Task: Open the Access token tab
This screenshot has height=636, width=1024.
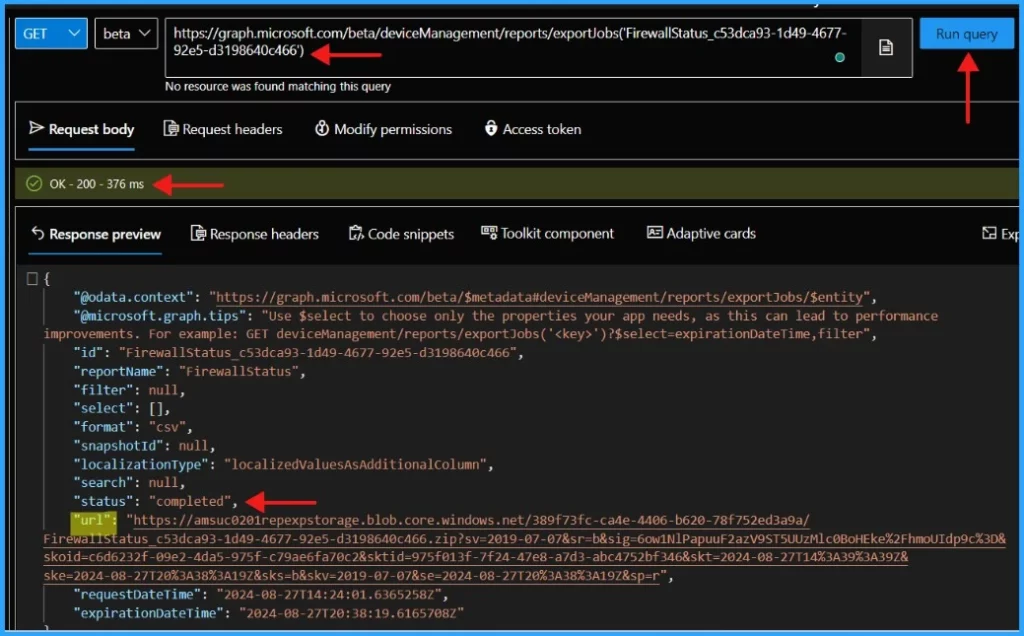Action: pyautogui.click(x=533, y=129)
